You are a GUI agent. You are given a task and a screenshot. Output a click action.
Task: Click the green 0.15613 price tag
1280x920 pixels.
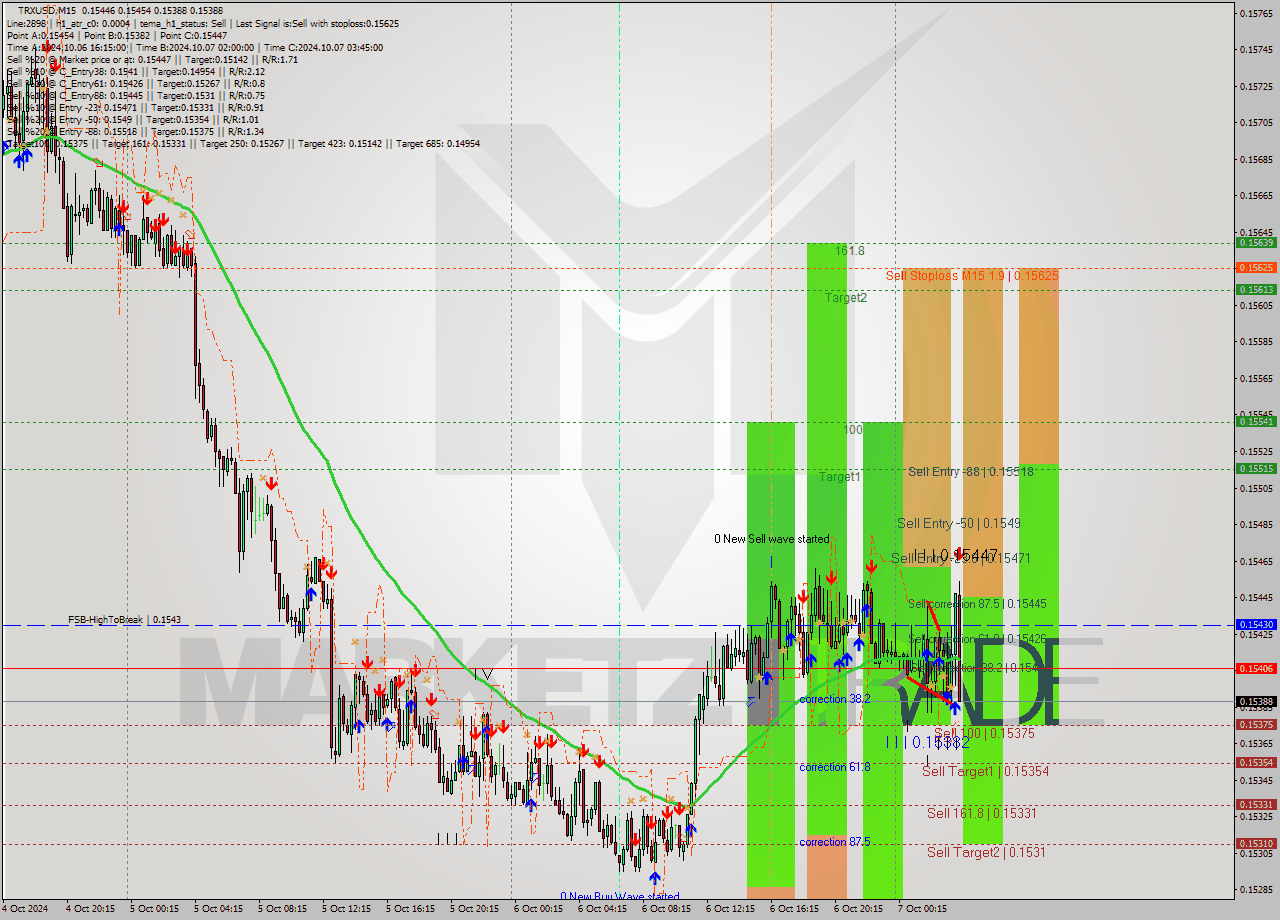click(1256, 289)
